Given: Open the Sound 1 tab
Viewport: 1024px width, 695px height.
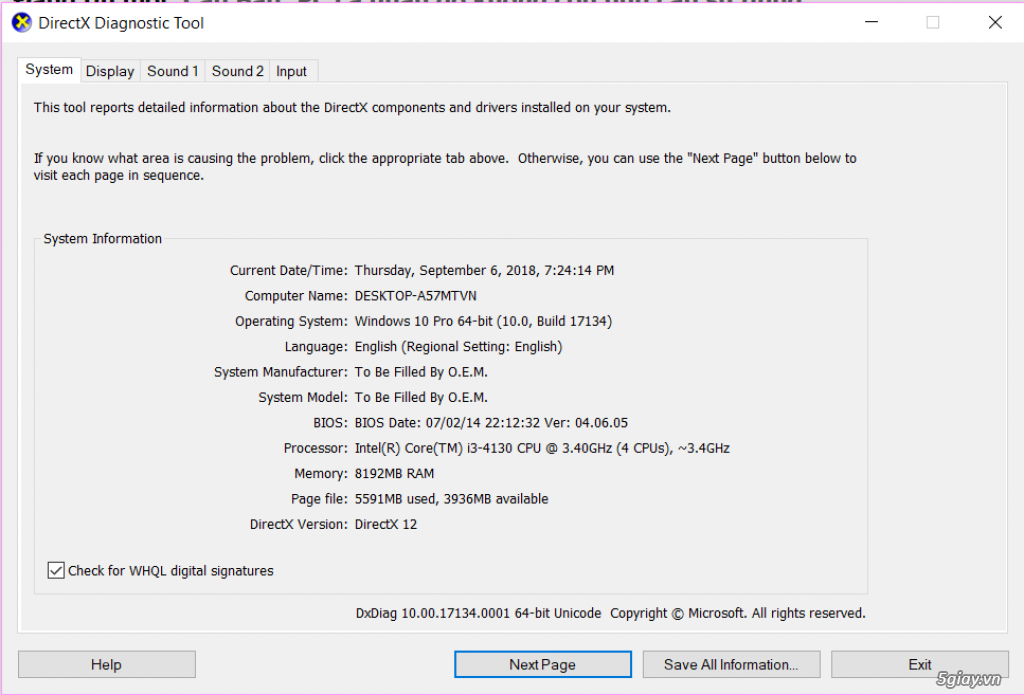Looking at the screenshot, I should (173, 71).
